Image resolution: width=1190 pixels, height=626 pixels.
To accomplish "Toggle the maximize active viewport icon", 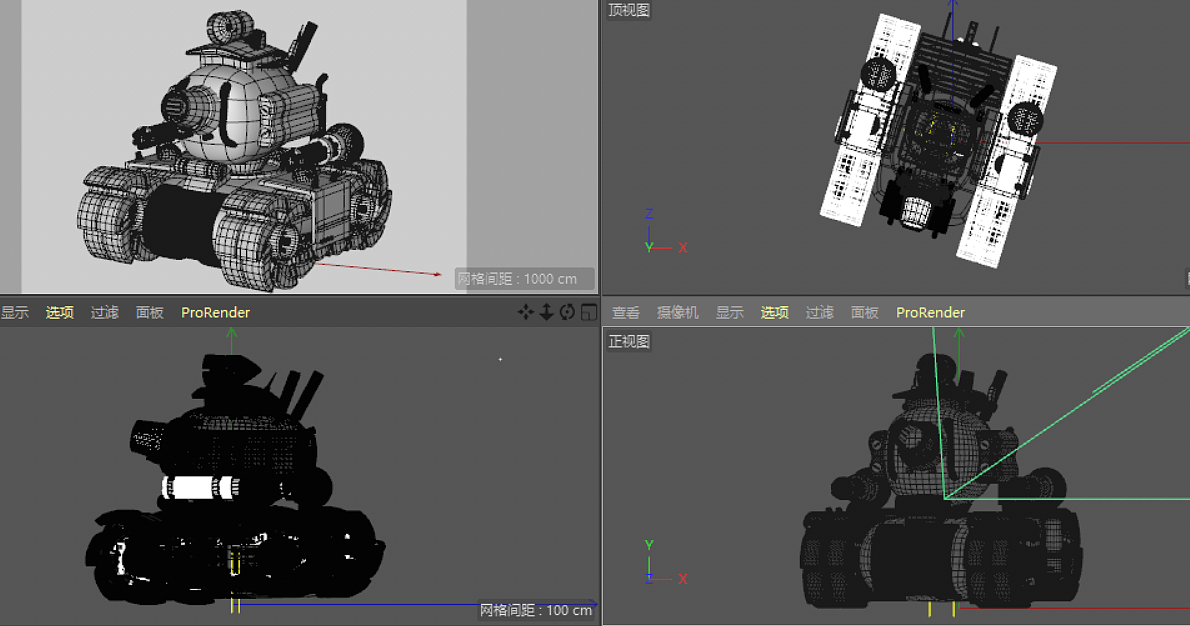I will [589, 312].
